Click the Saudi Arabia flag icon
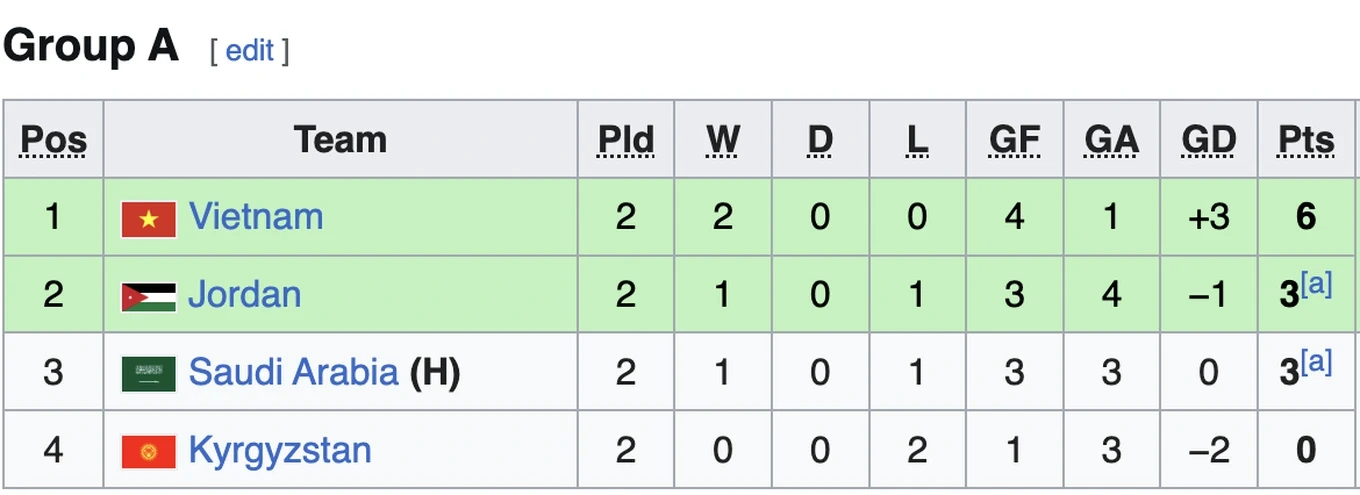Screen dimensions: 1360x495 pyautogui.click(x=148, y=373)
